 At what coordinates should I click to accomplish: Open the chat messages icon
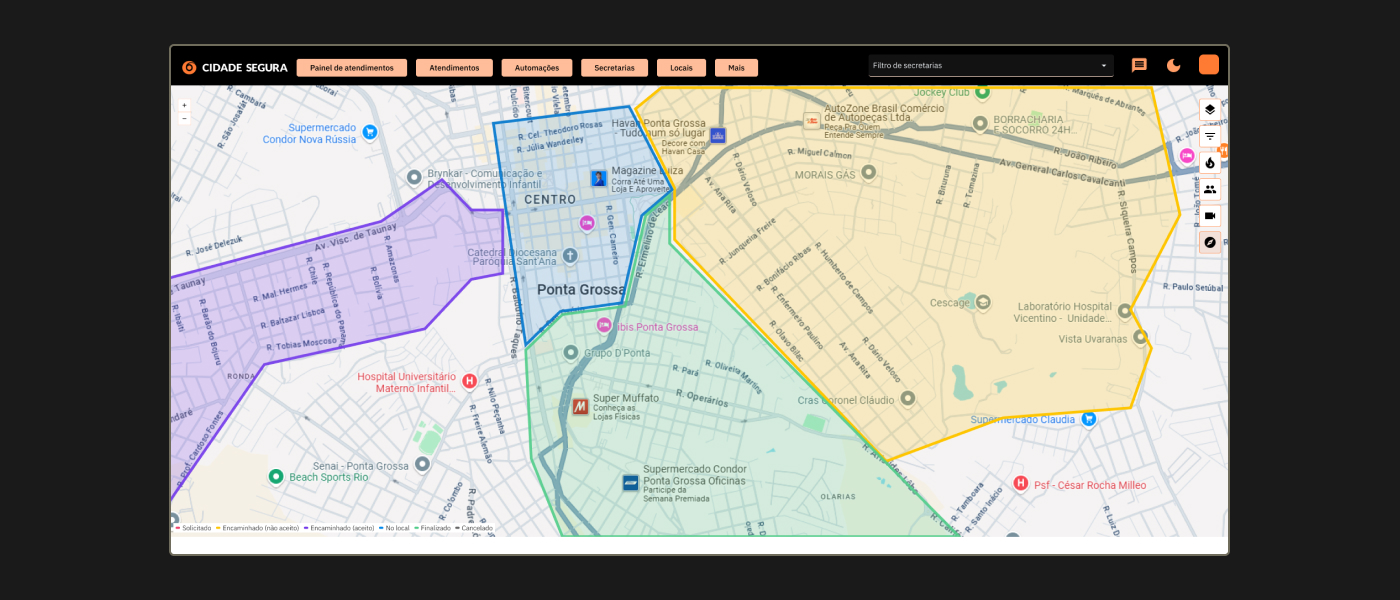[1139, 65]
